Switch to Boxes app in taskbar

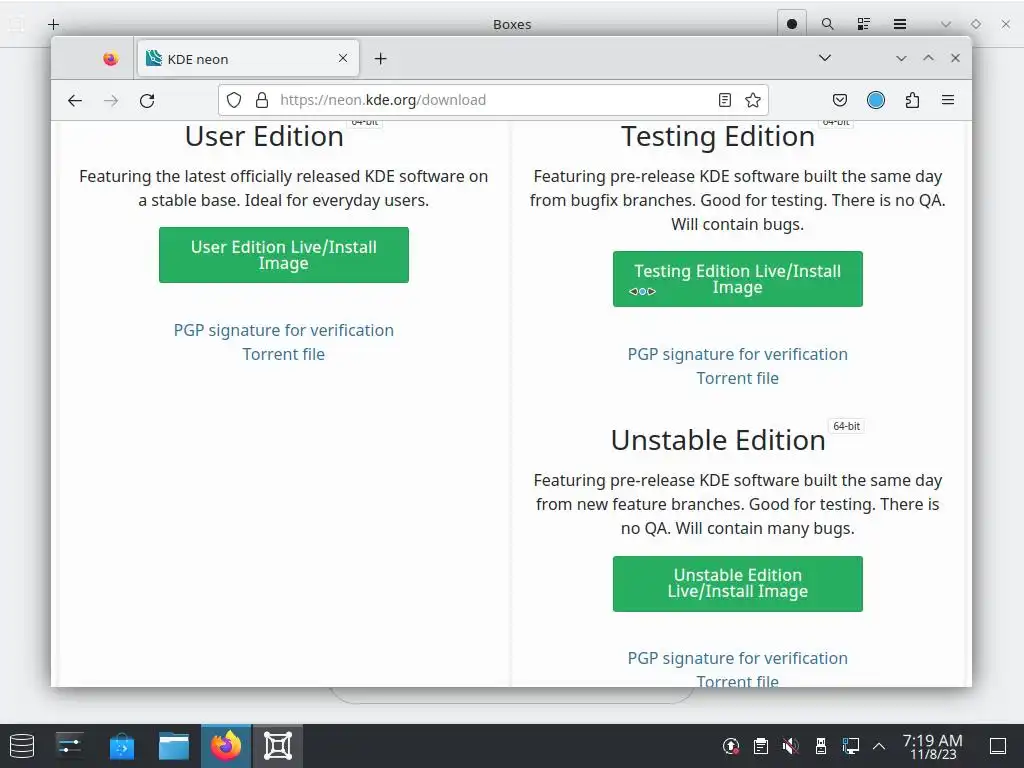pos(278,746)
